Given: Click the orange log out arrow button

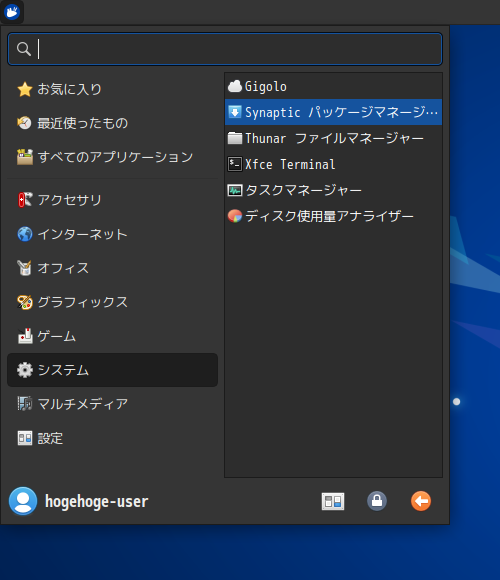Looking at the screenshot, I should [421, 501].
